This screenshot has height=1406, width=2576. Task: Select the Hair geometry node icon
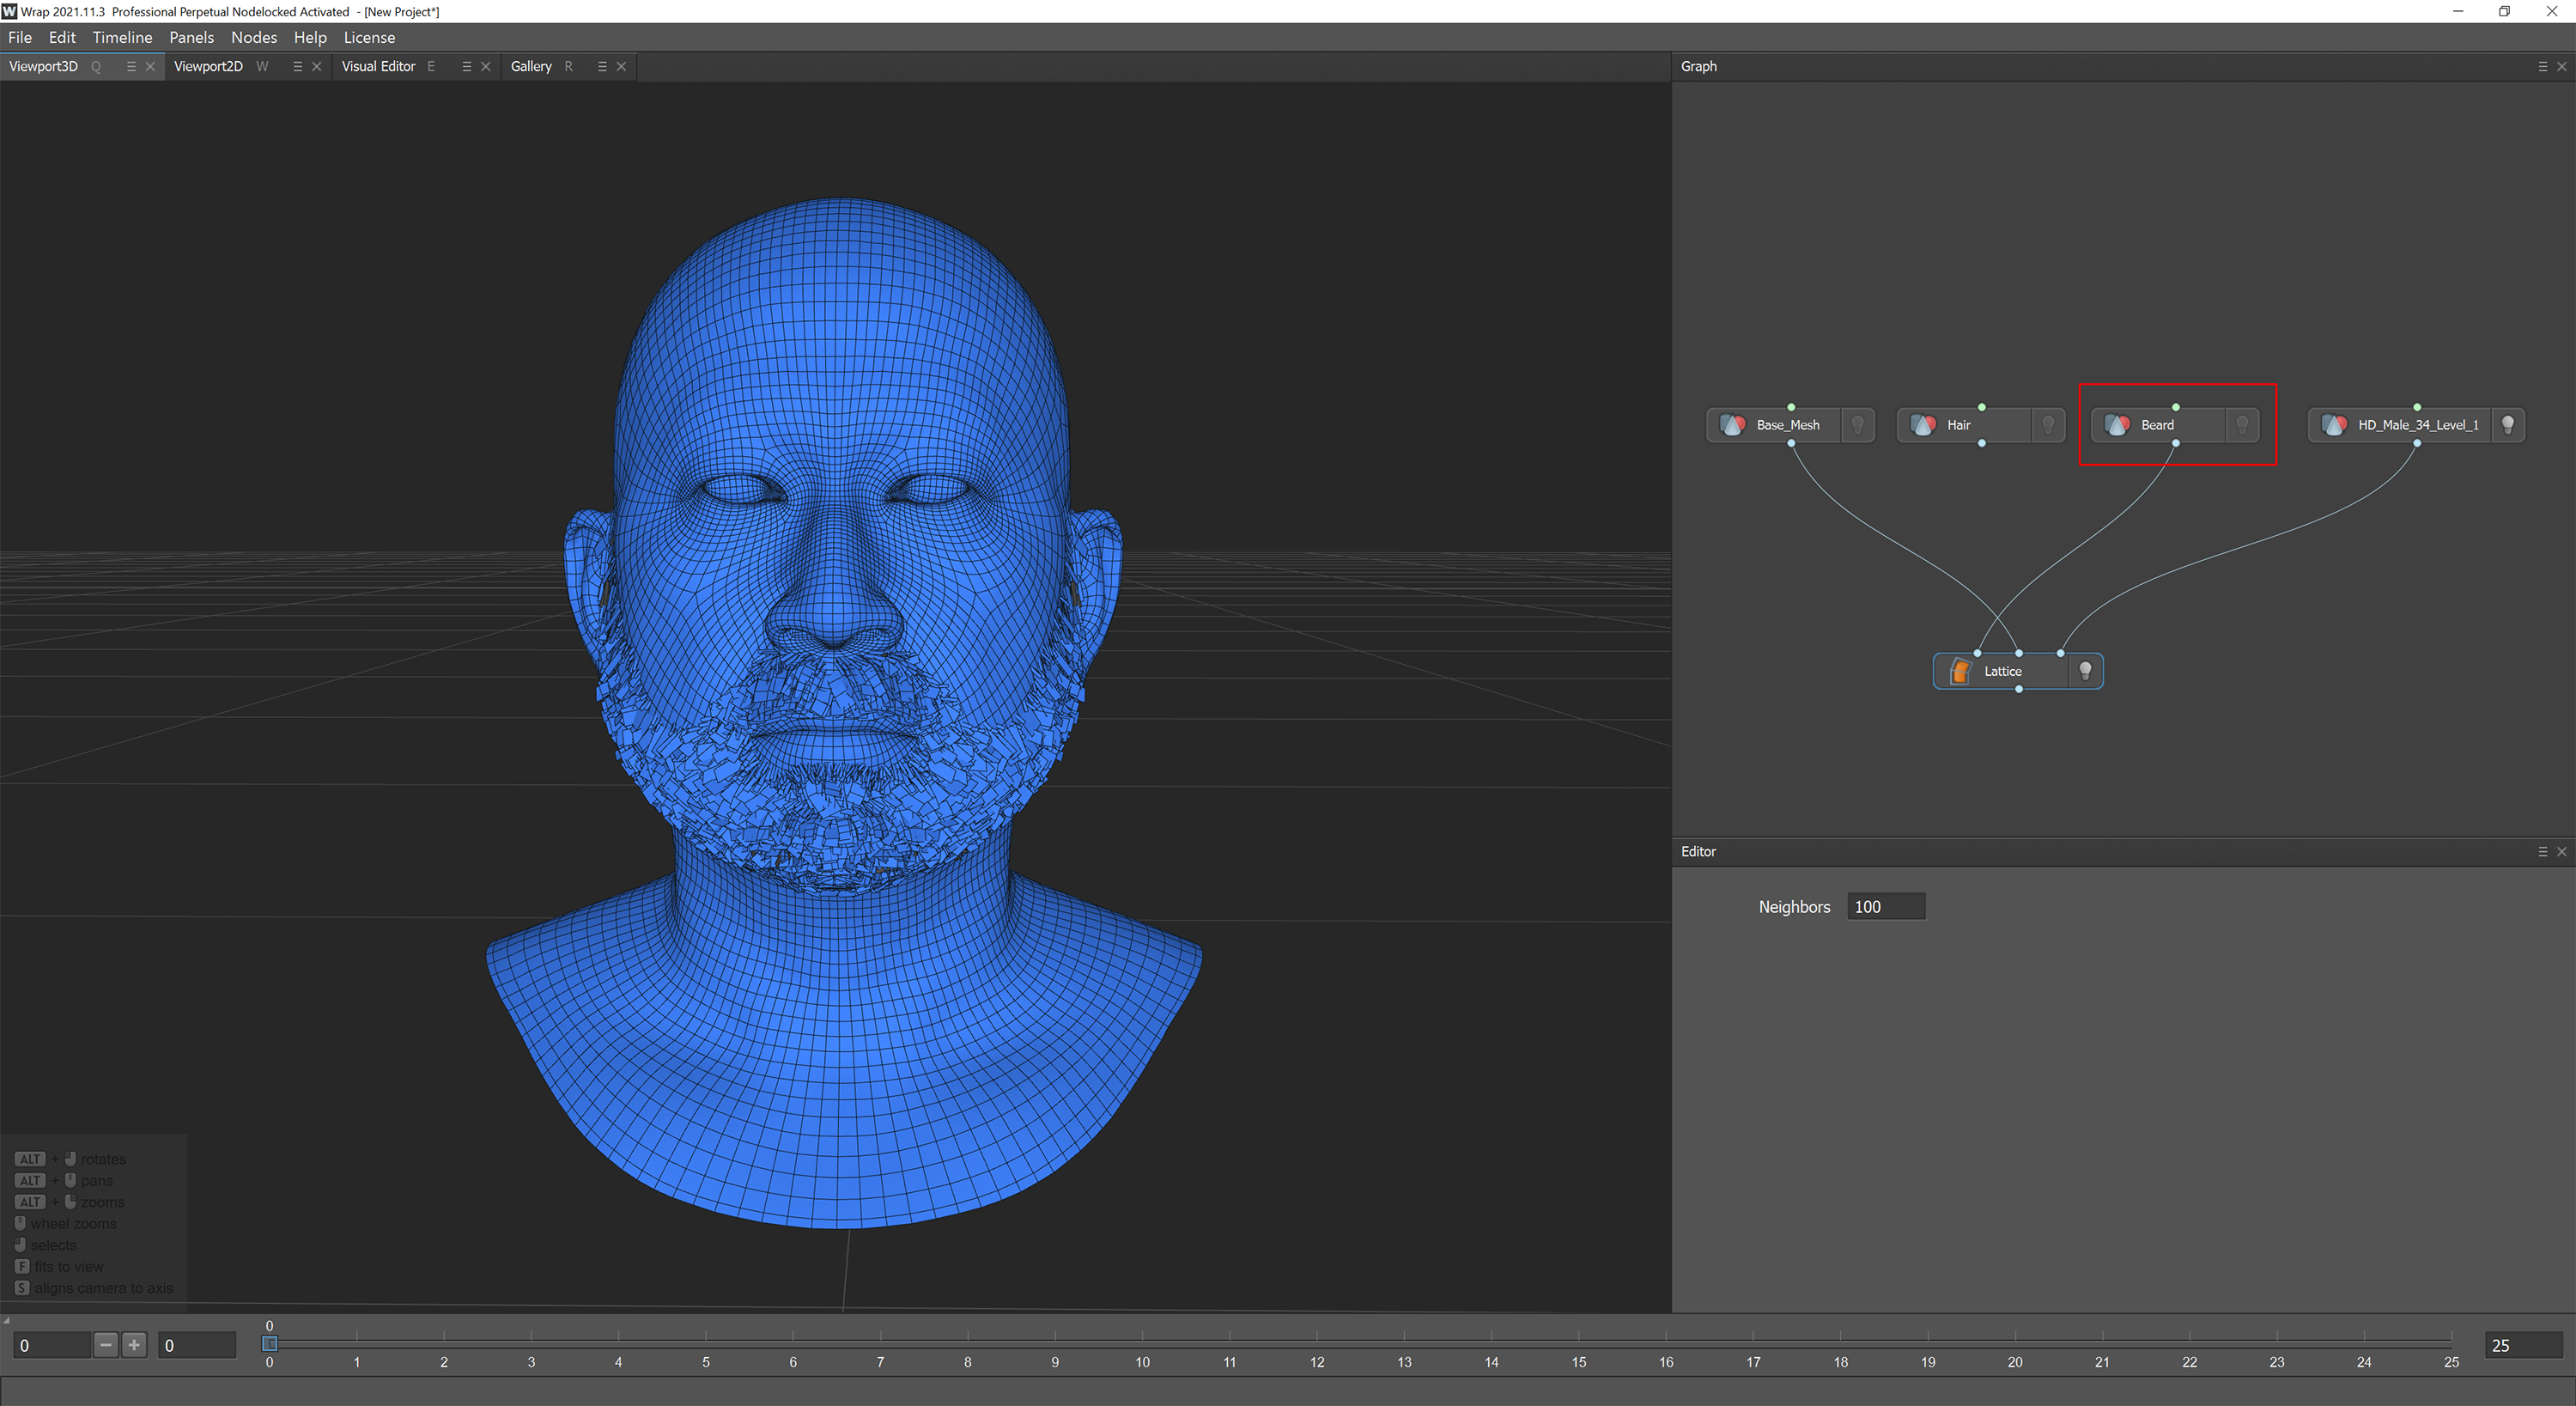[x=1923, y=424]
